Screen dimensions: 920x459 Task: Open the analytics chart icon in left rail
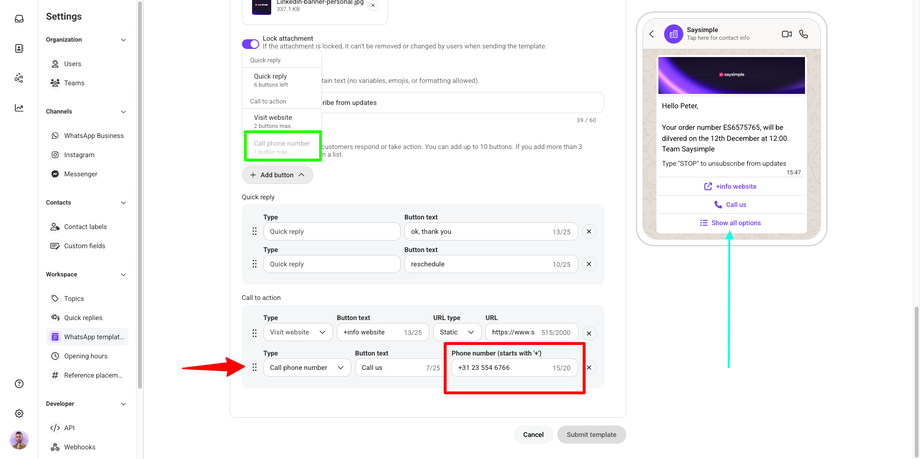[19, 108]
